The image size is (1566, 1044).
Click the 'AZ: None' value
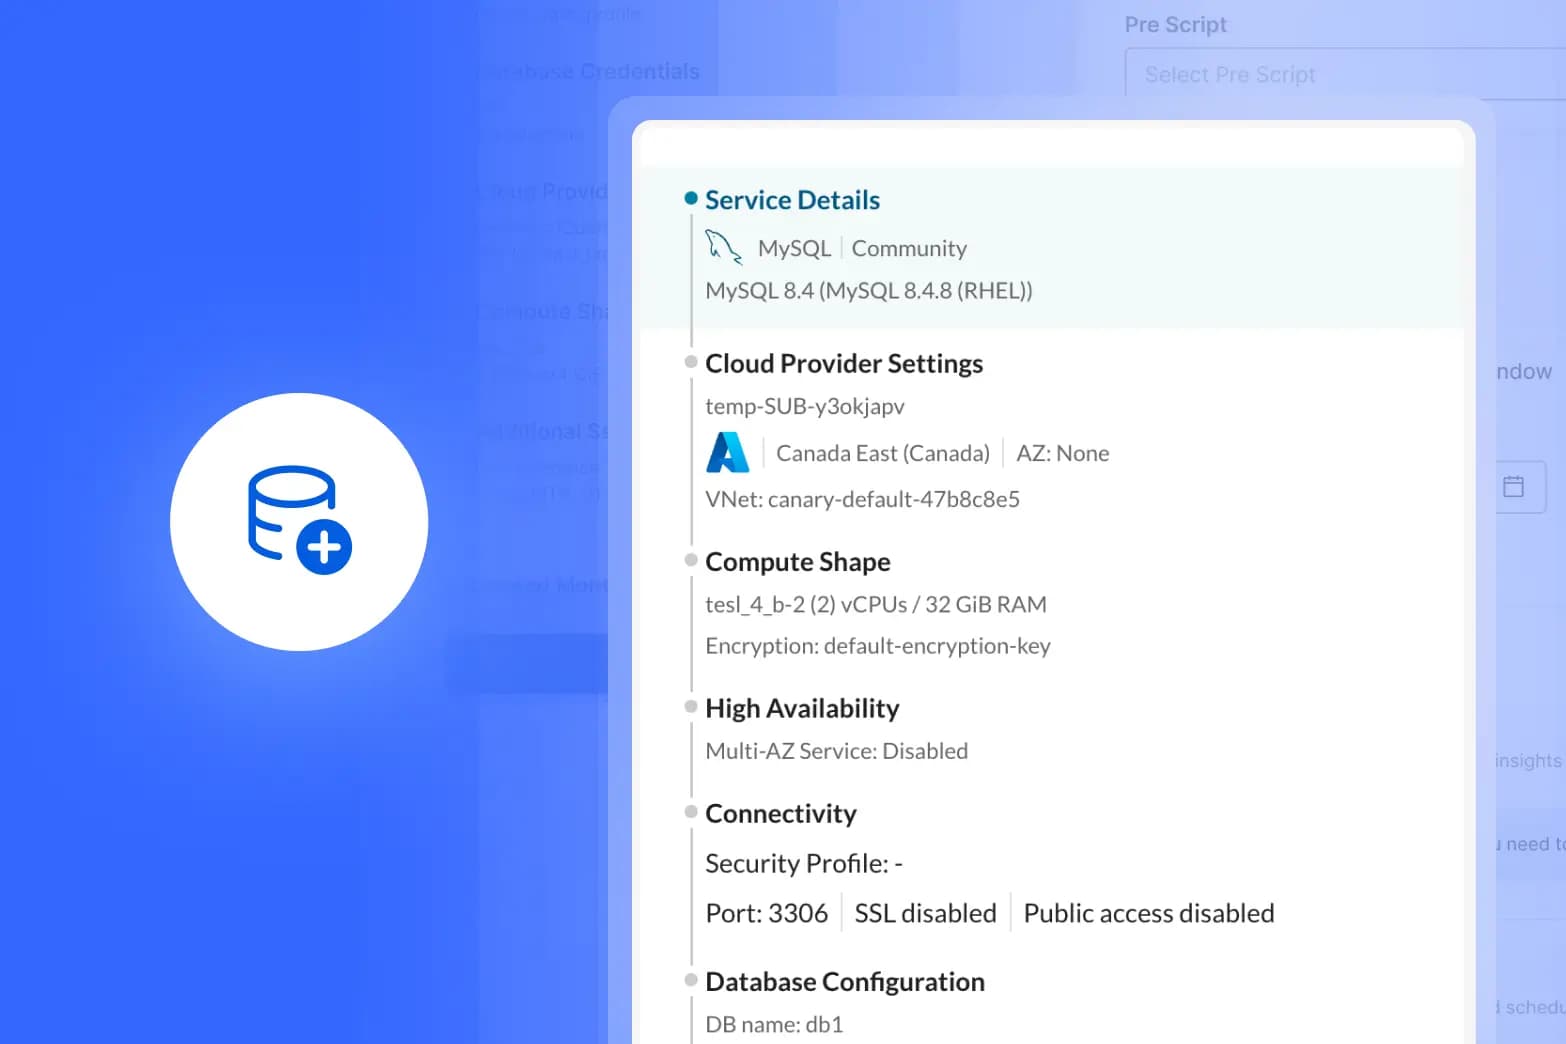click(1063, 453)
